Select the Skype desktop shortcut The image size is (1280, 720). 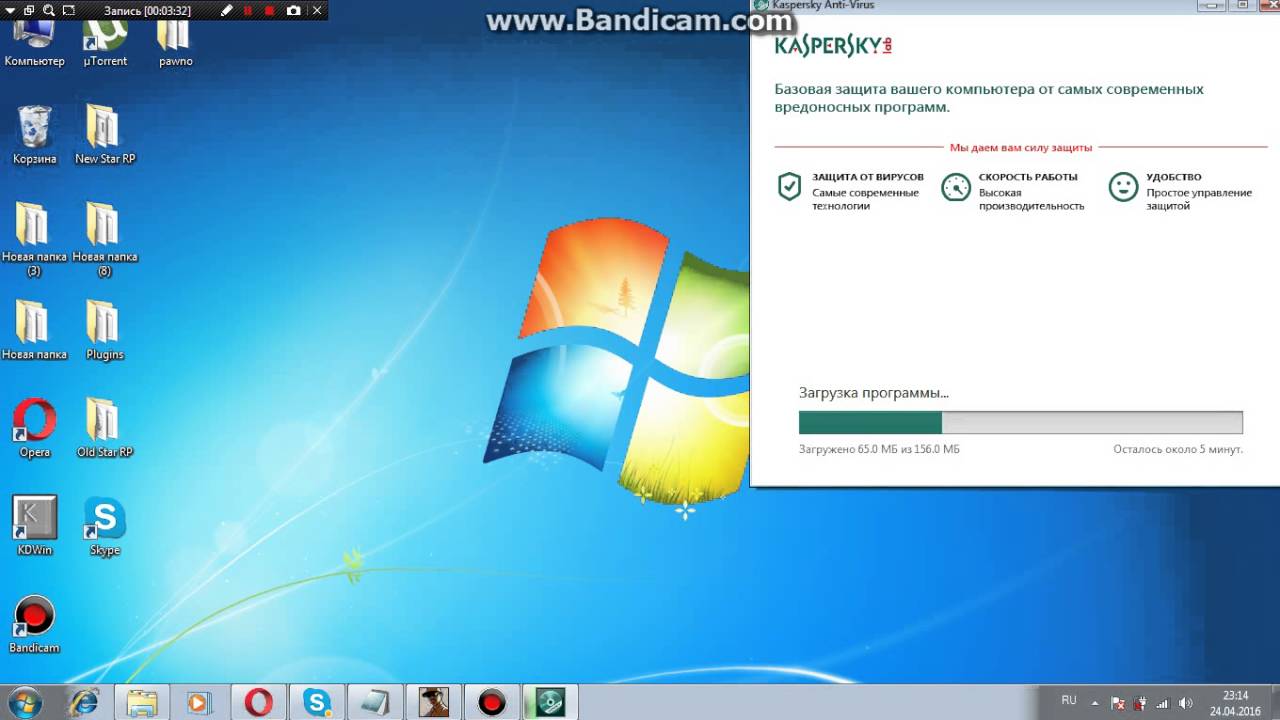[x=105, y=526]
